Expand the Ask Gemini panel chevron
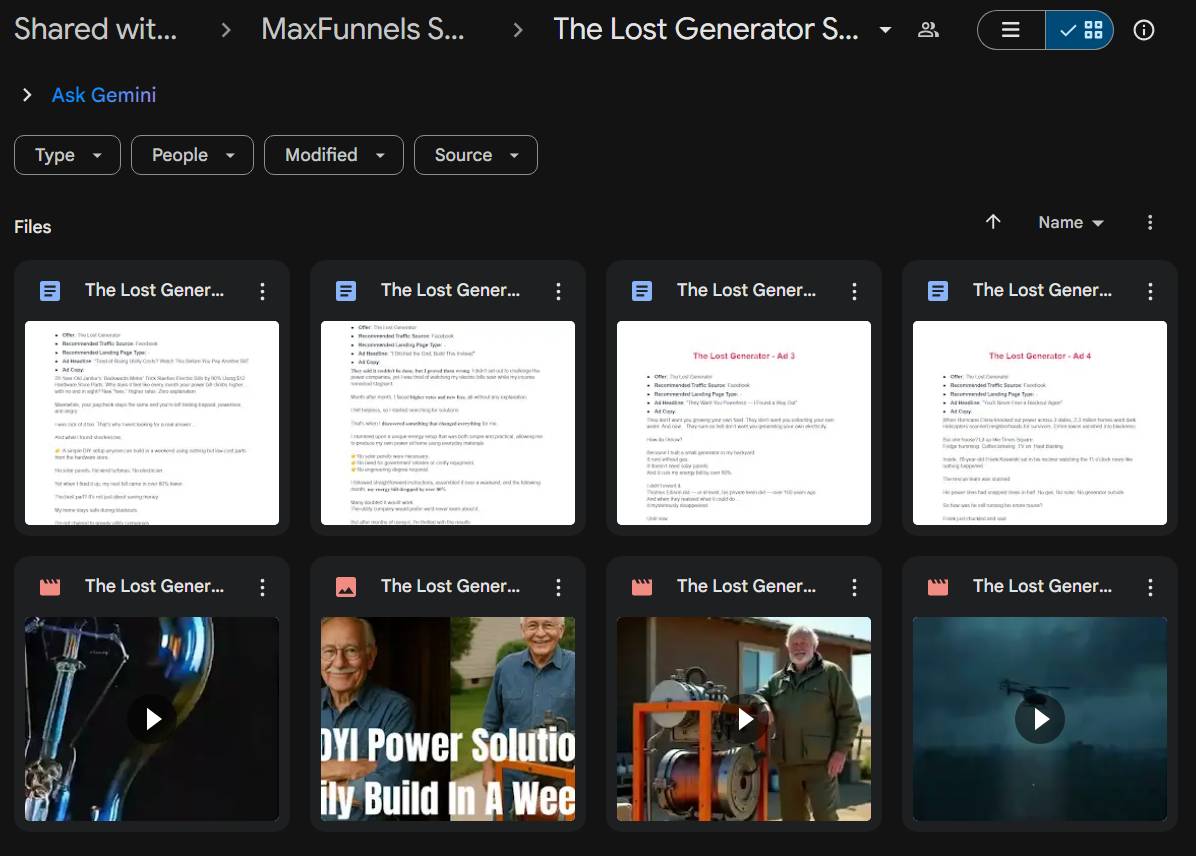Screen dimensions: 1196x856 pyautogui.click(x=27, y=95)
